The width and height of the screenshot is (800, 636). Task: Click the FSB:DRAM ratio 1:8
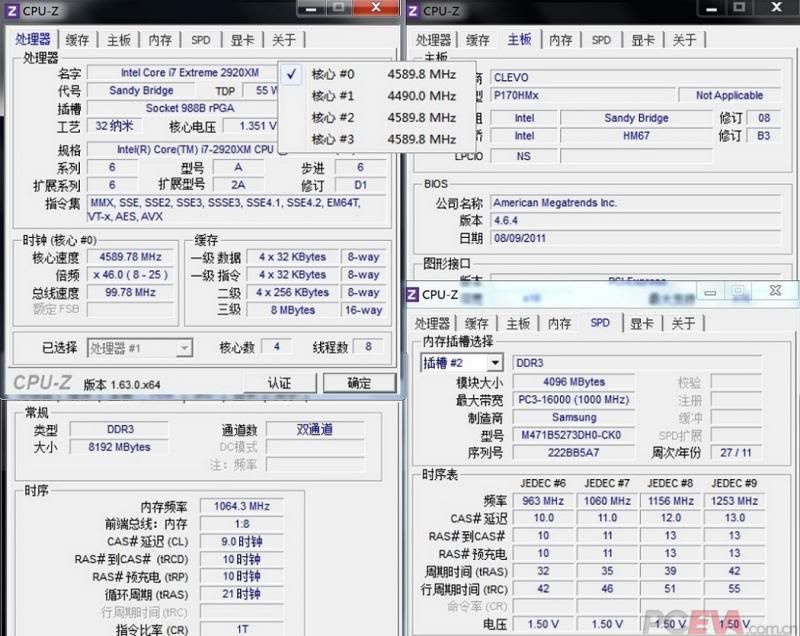click(242, 524)
